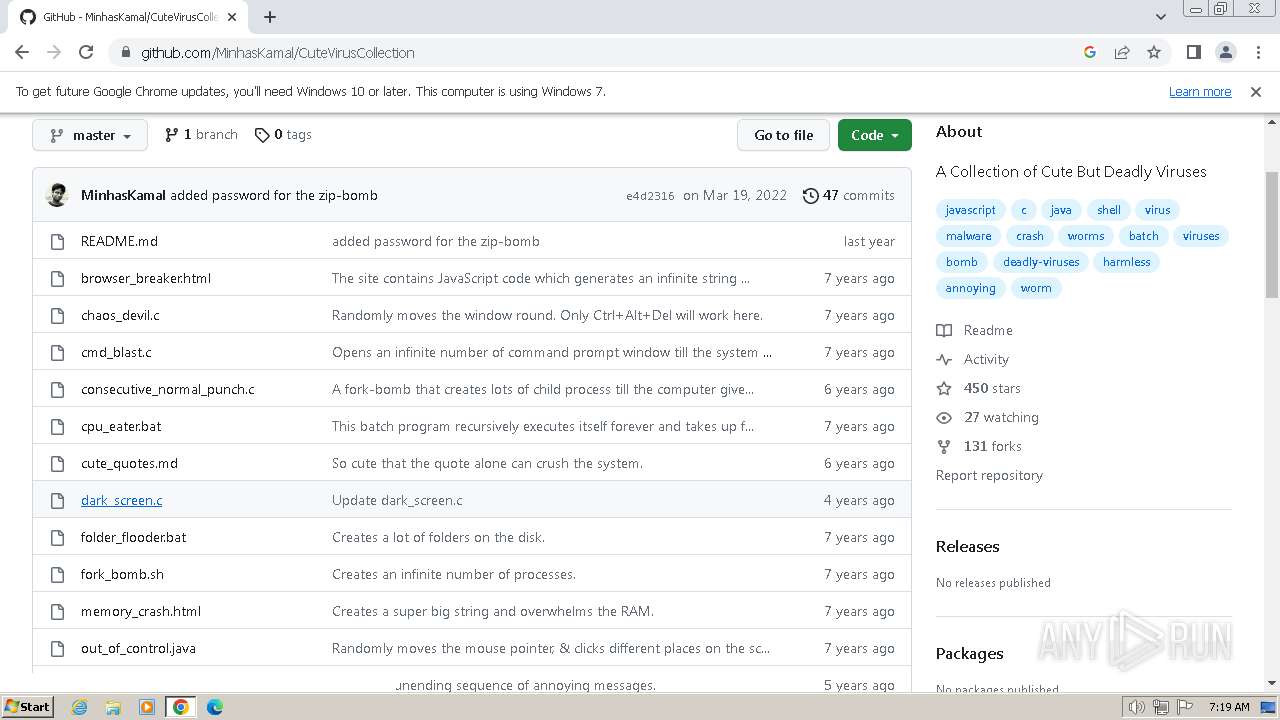Open the chaos_devil.c file
1280x720 pixels.
pyautogui.click(x=120, y=315)
